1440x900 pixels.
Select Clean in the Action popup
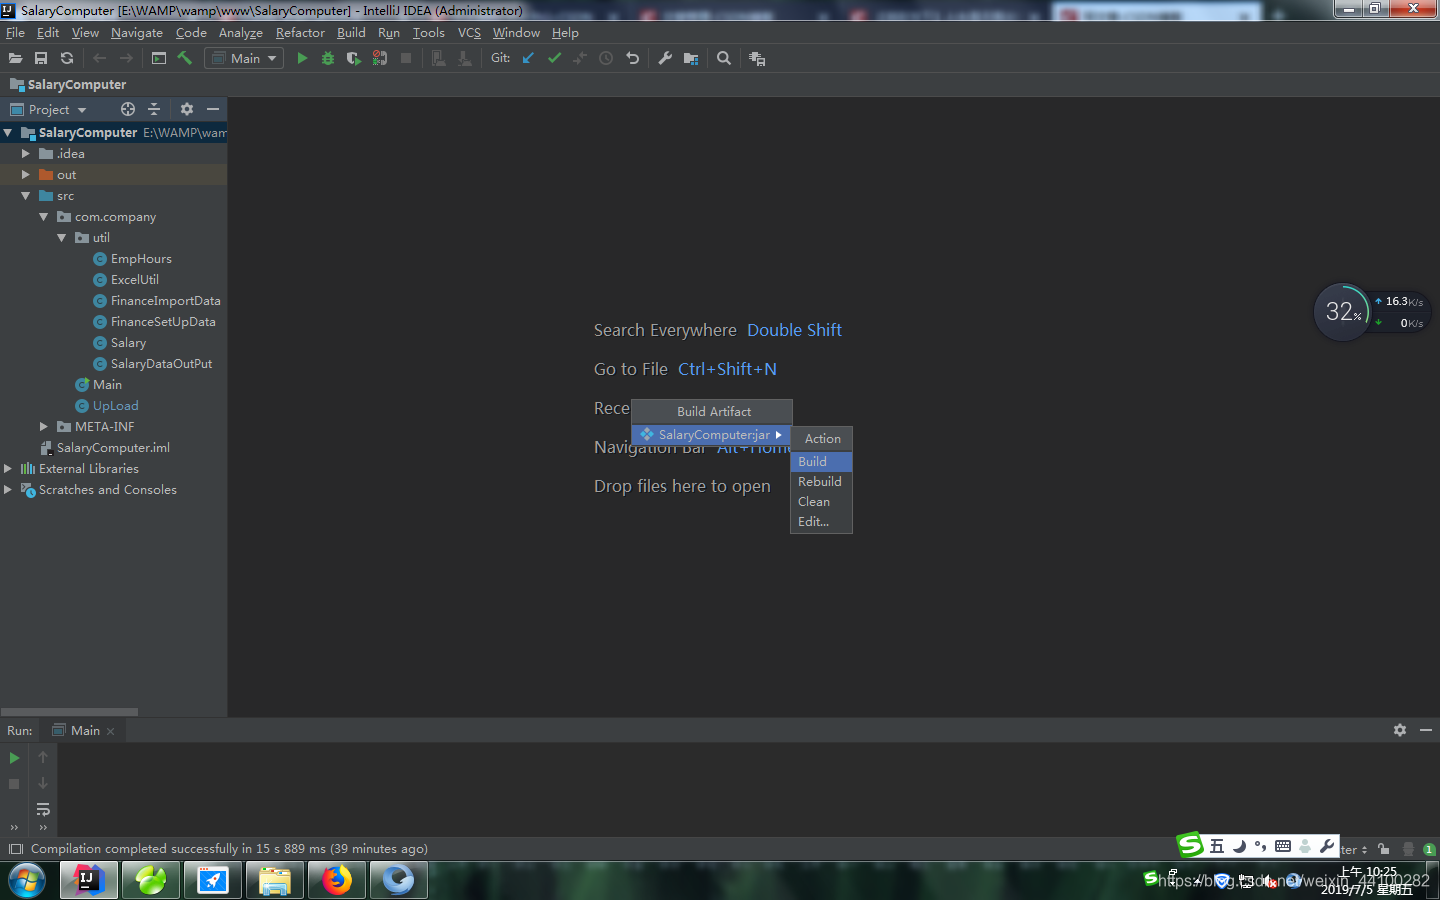tap(821, 501)
